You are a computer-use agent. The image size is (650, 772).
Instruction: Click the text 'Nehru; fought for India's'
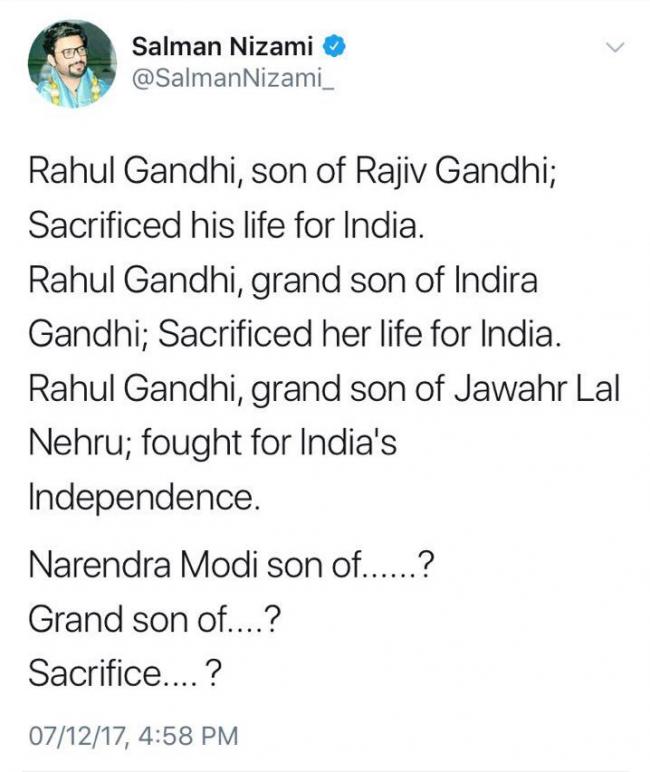click(212, 442)
